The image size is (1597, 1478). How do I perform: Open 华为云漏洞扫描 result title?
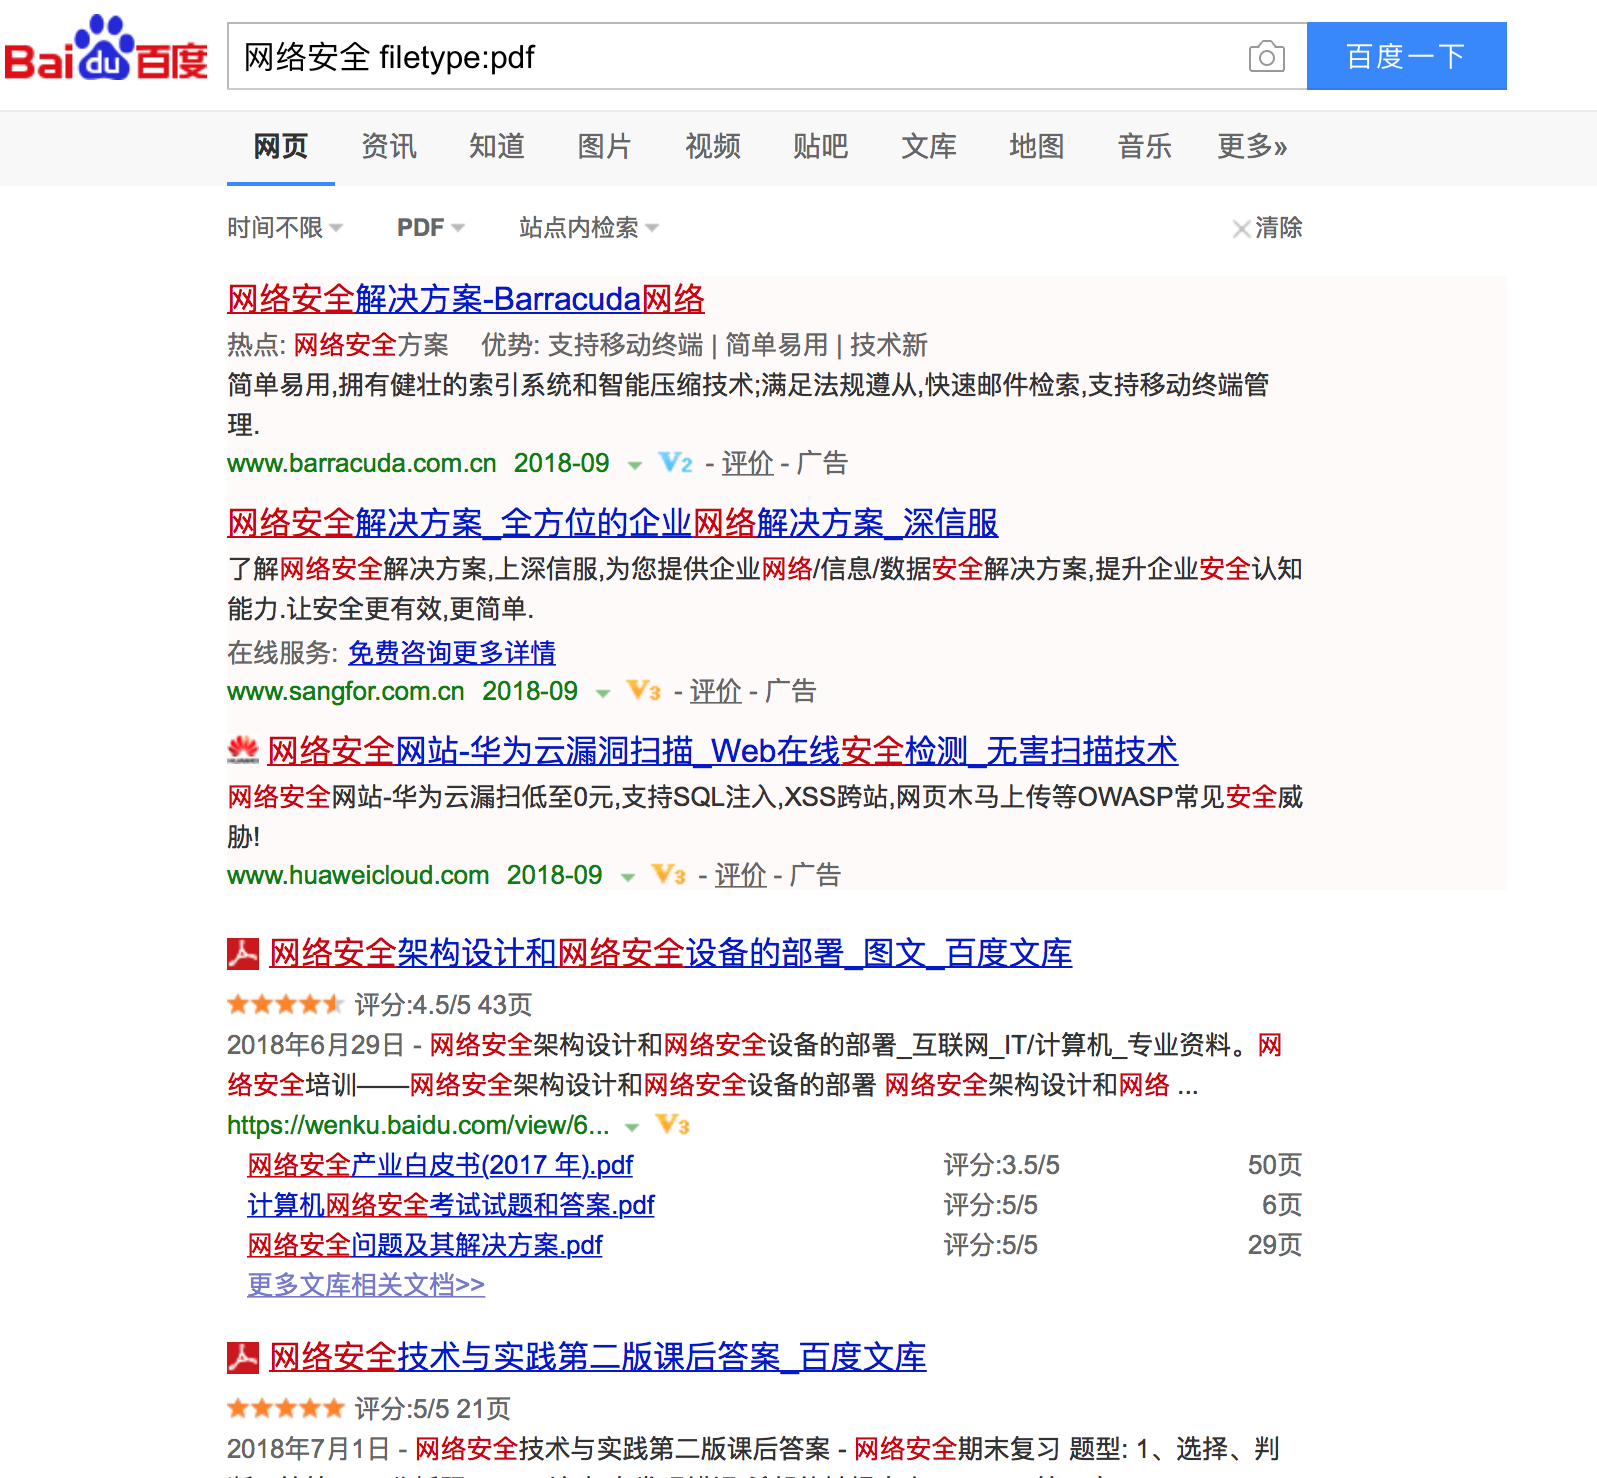[723, 751]
